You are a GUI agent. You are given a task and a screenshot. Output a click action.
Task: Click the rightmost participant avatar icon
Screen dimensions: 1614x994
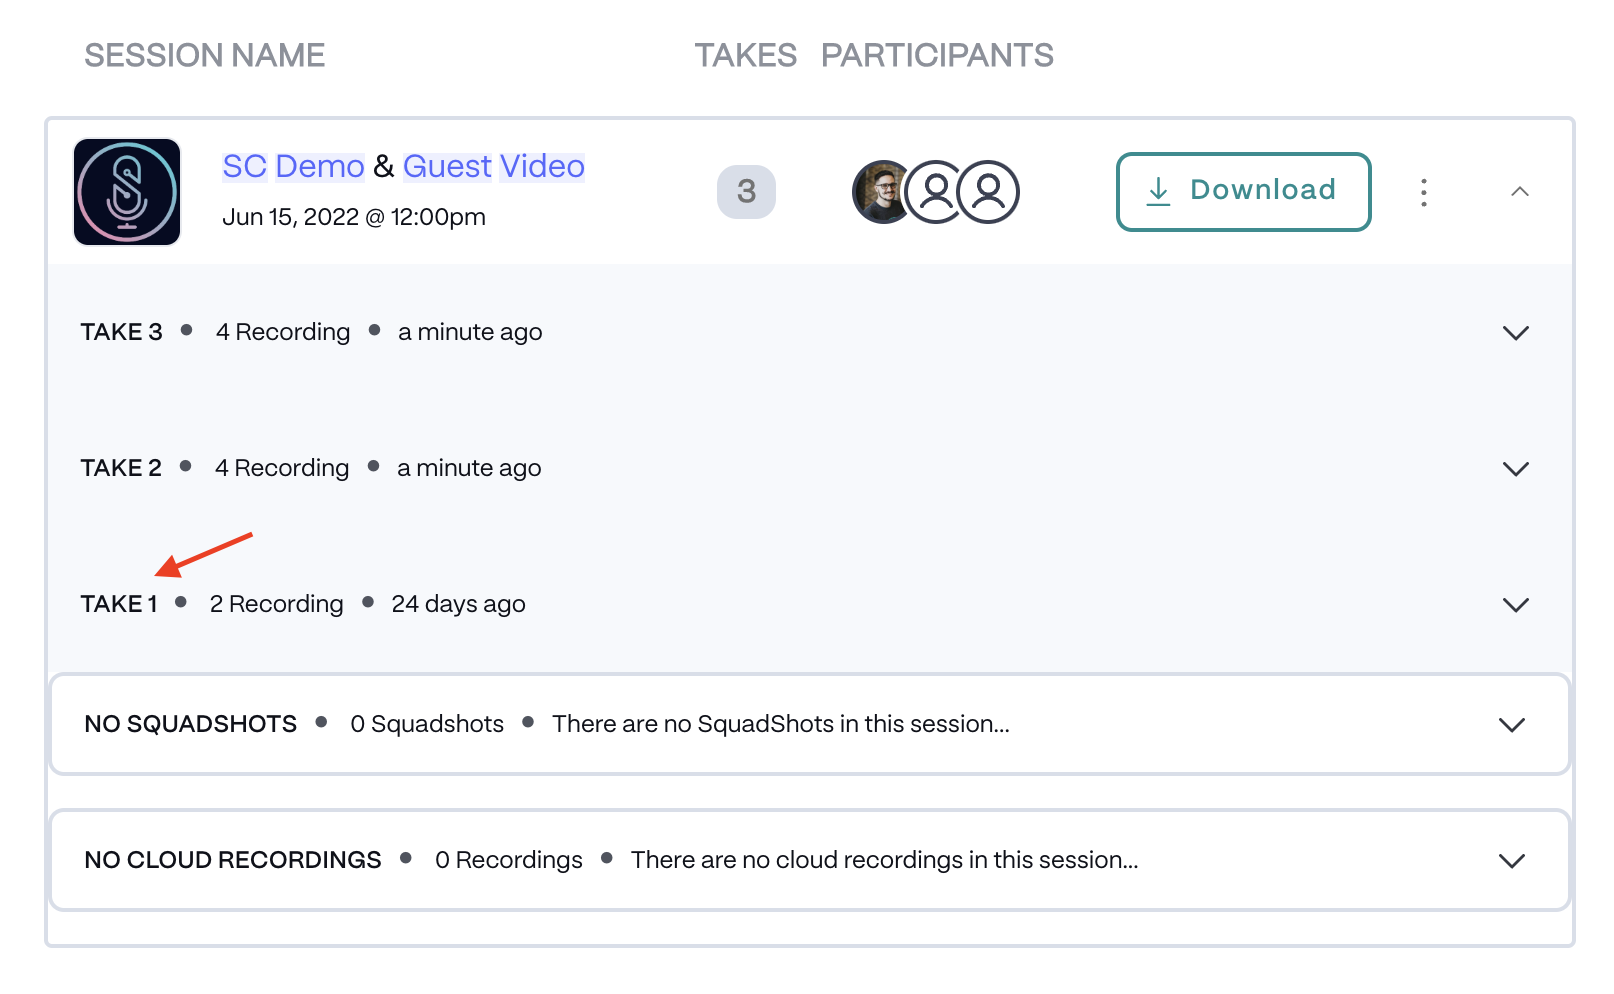(989, 192)
